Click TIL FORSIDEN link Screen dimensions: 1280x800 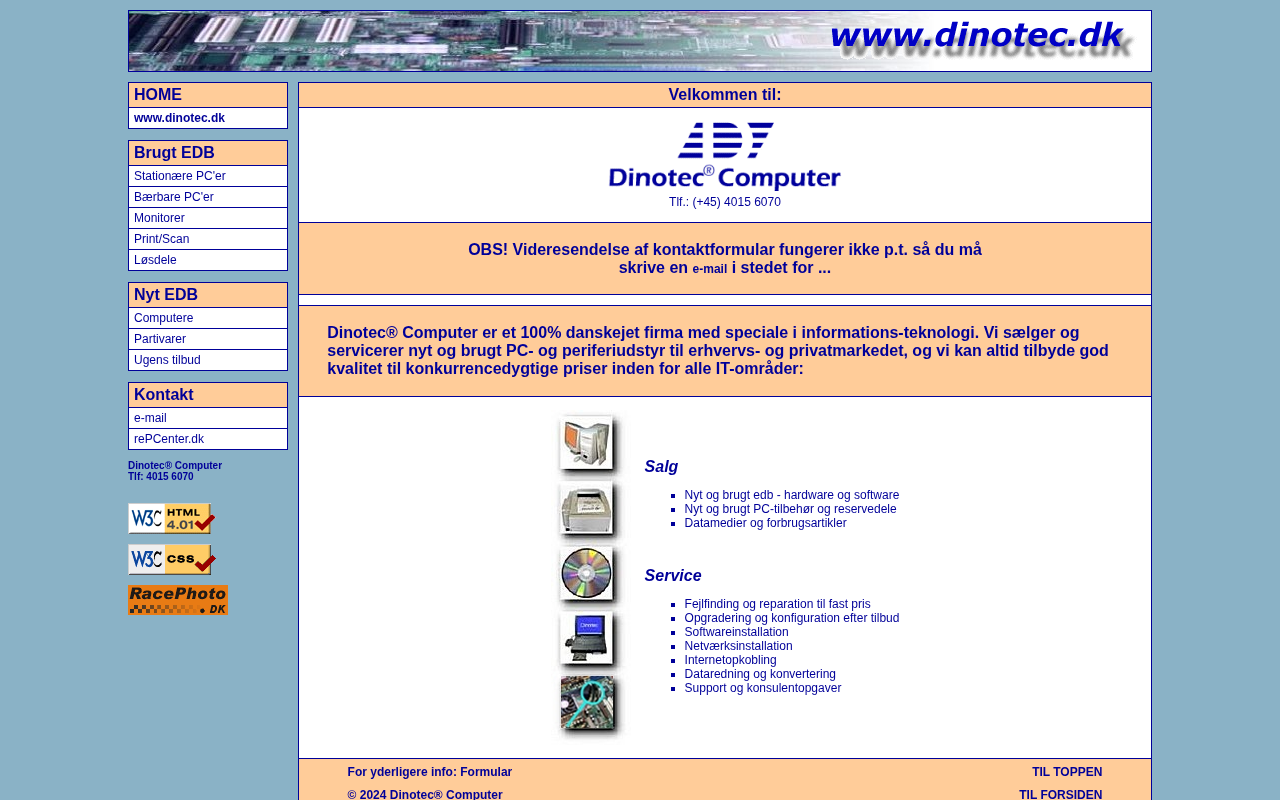click(1061, 794)
